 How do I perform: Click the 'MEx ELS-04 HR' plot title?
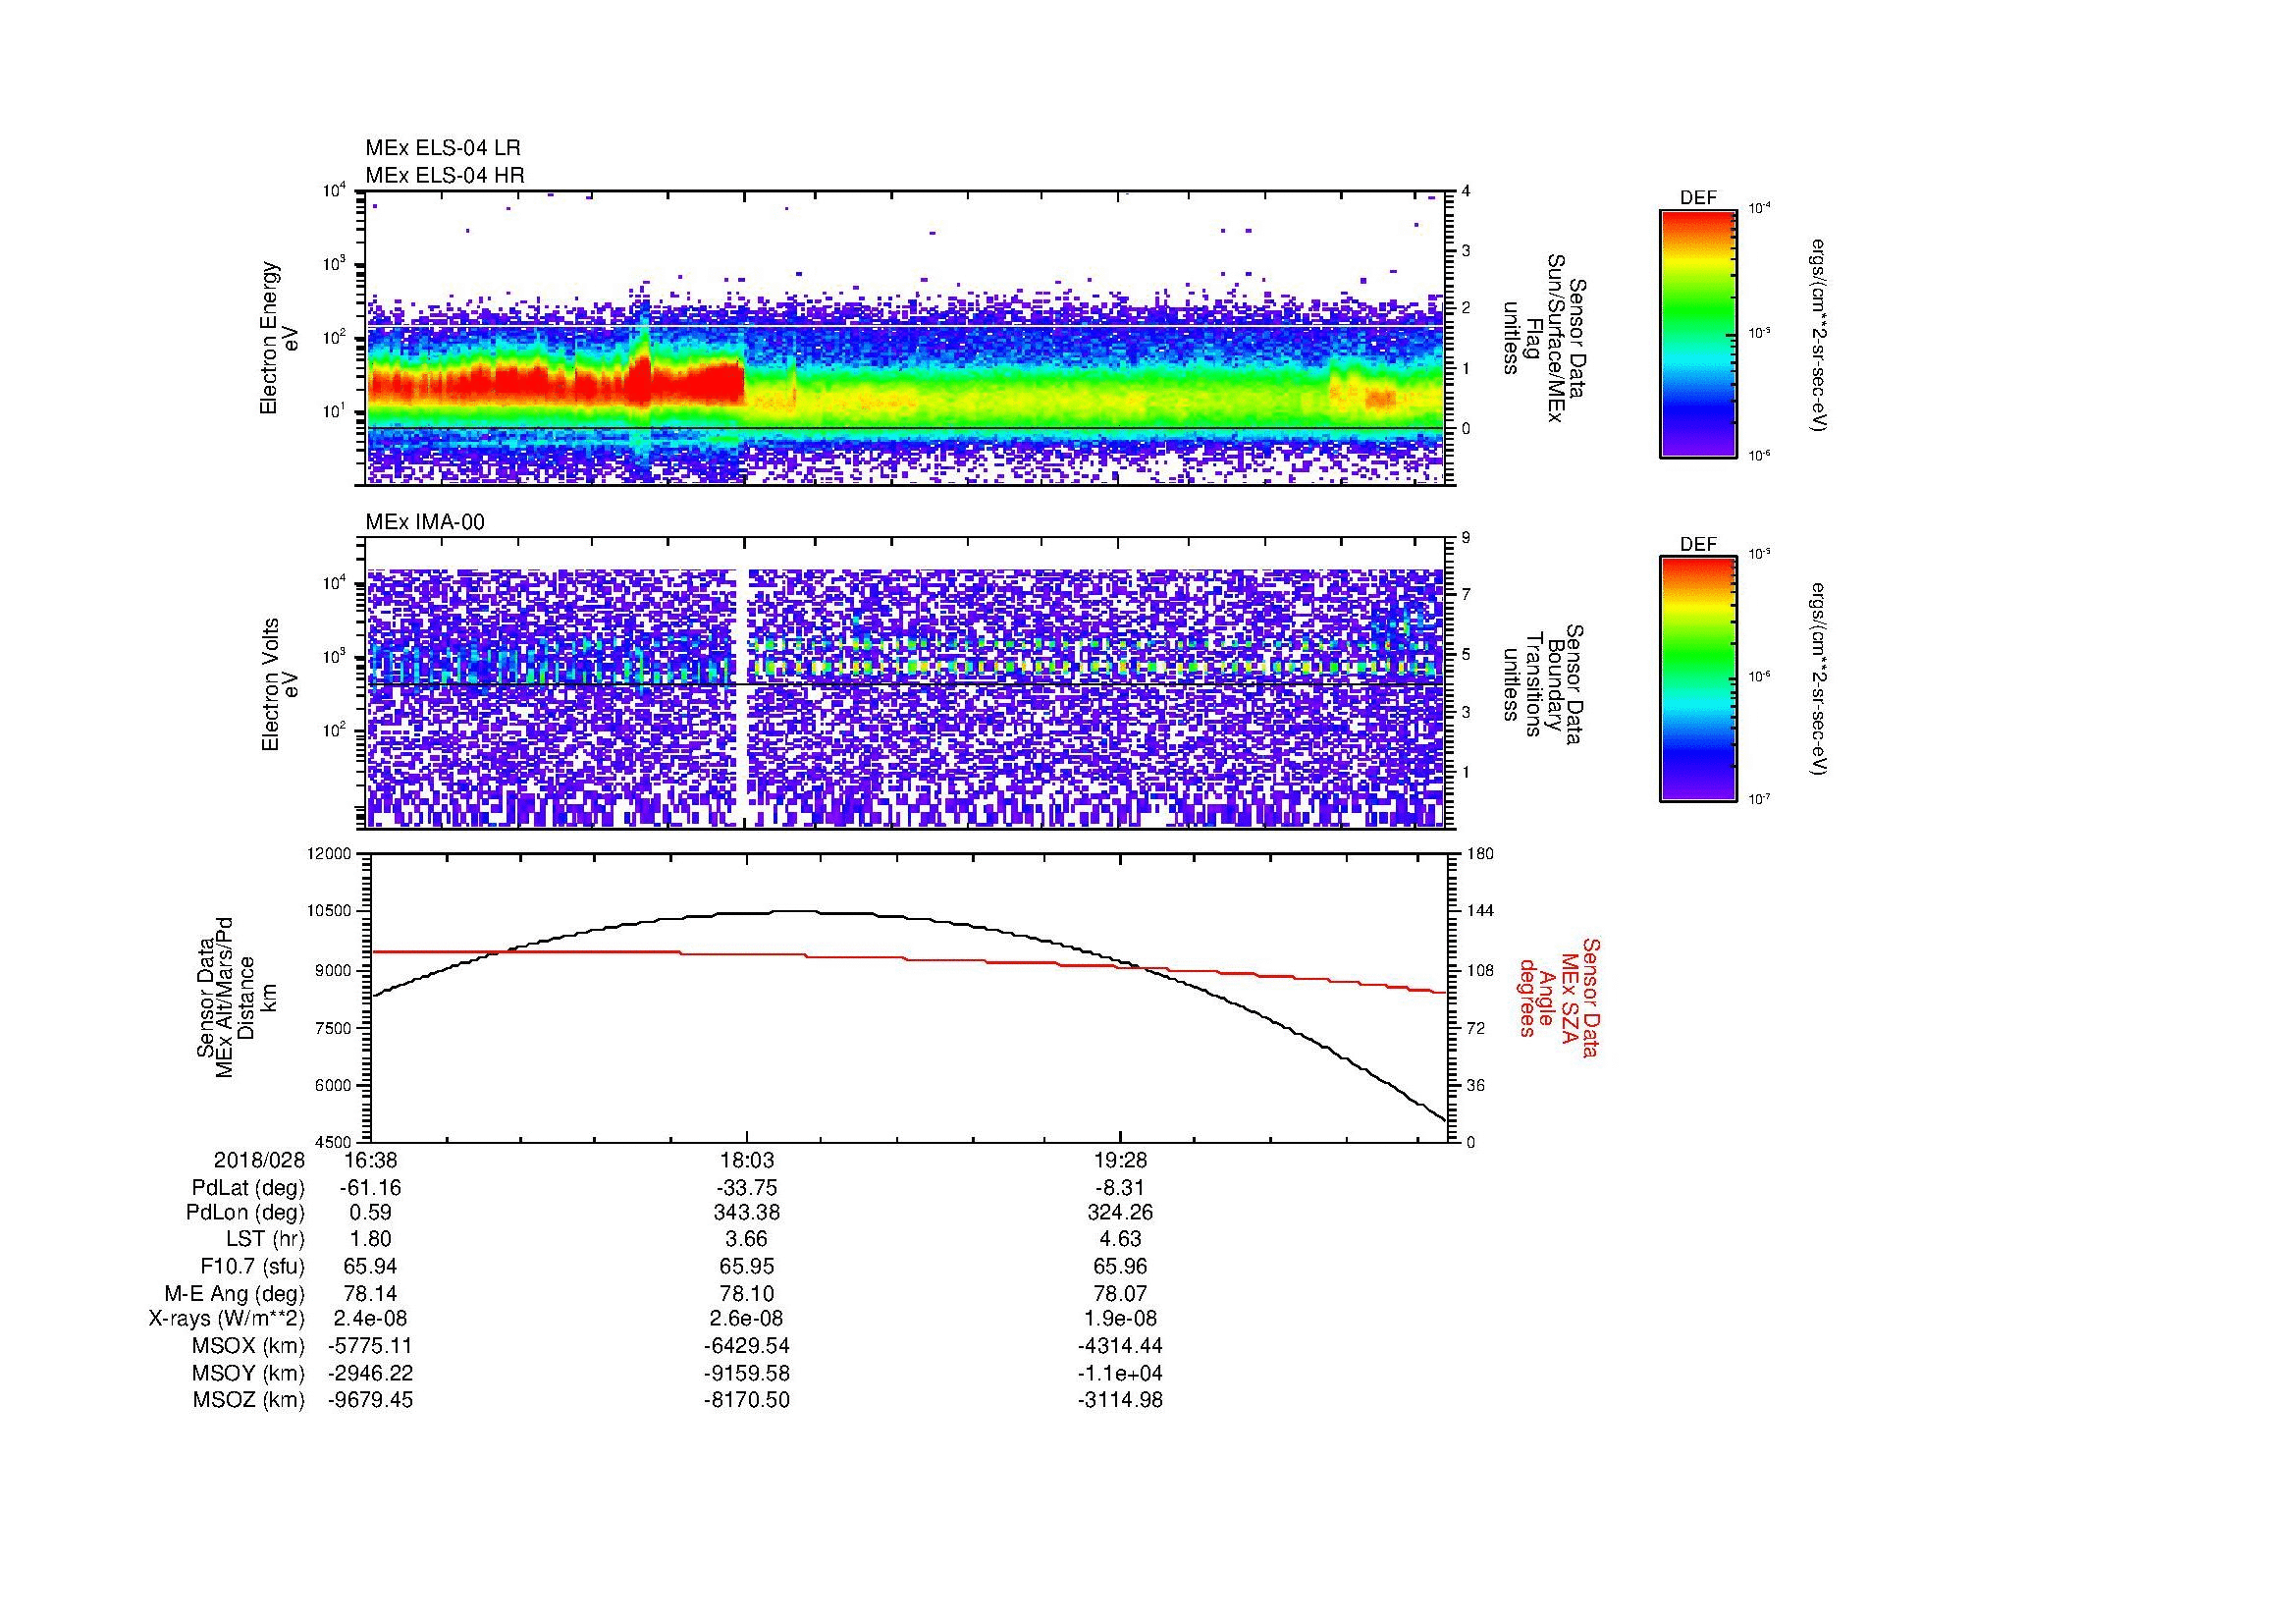tap(445, 175)
